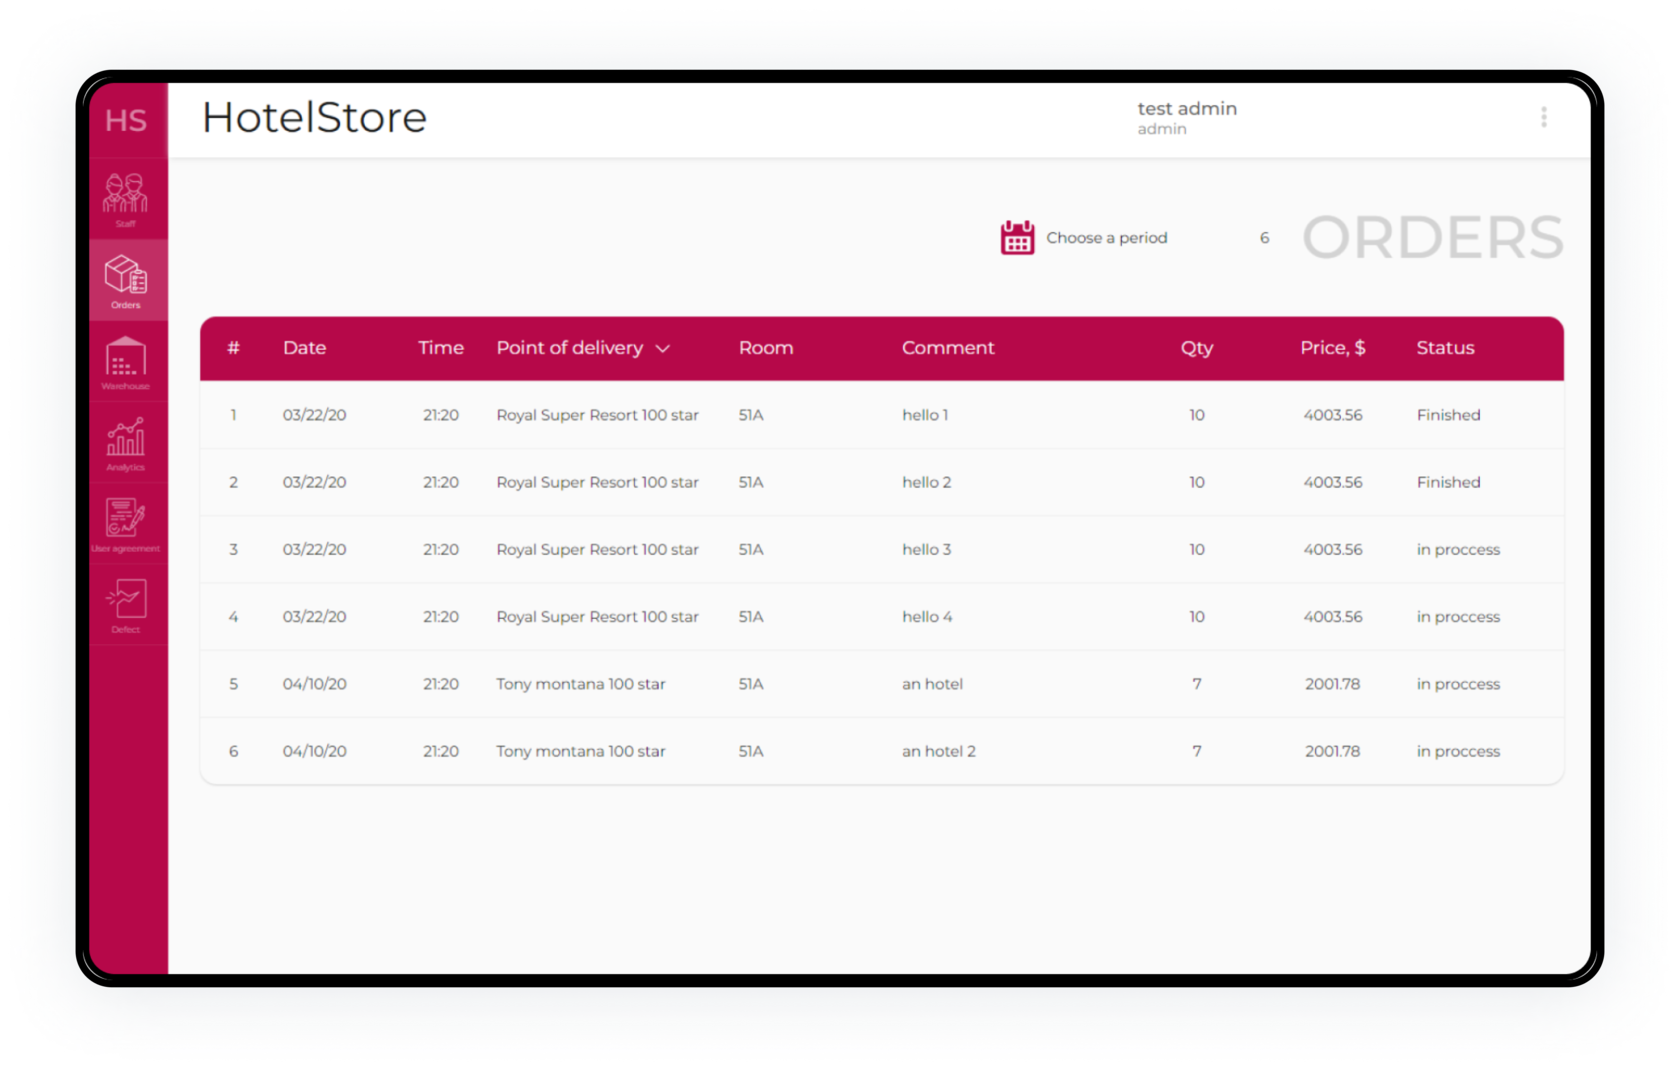Click the price 2001.78 in order 6
Image resolution: width=1680 pixels, height=1069 pixels.
[1332, 751]
